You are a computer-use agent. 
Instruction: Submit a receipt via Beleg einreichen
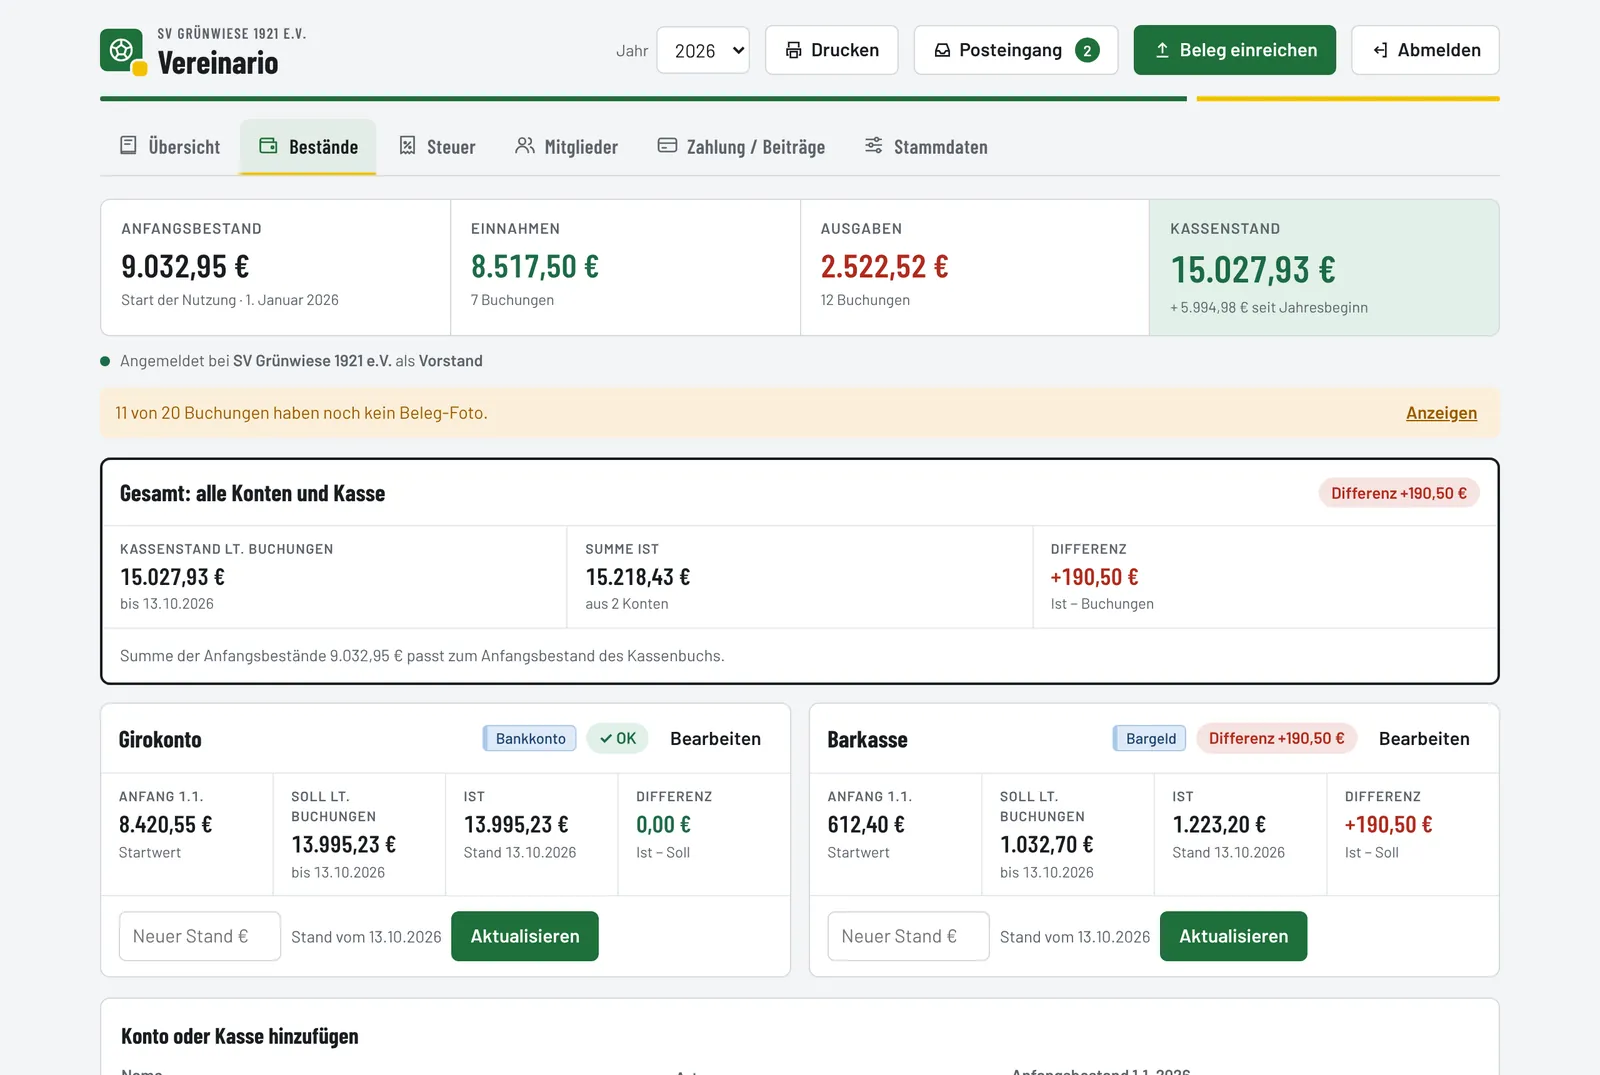[1235, 50]
